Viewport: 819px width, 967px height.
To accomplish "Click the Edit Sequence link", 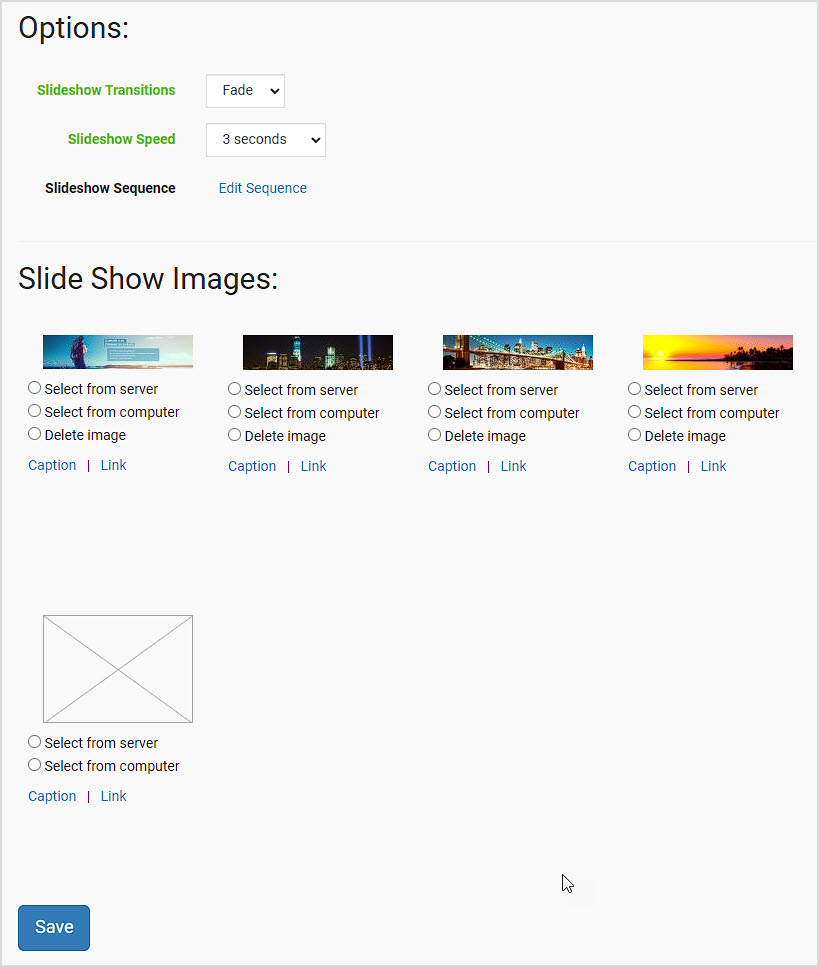I will 262,188.
